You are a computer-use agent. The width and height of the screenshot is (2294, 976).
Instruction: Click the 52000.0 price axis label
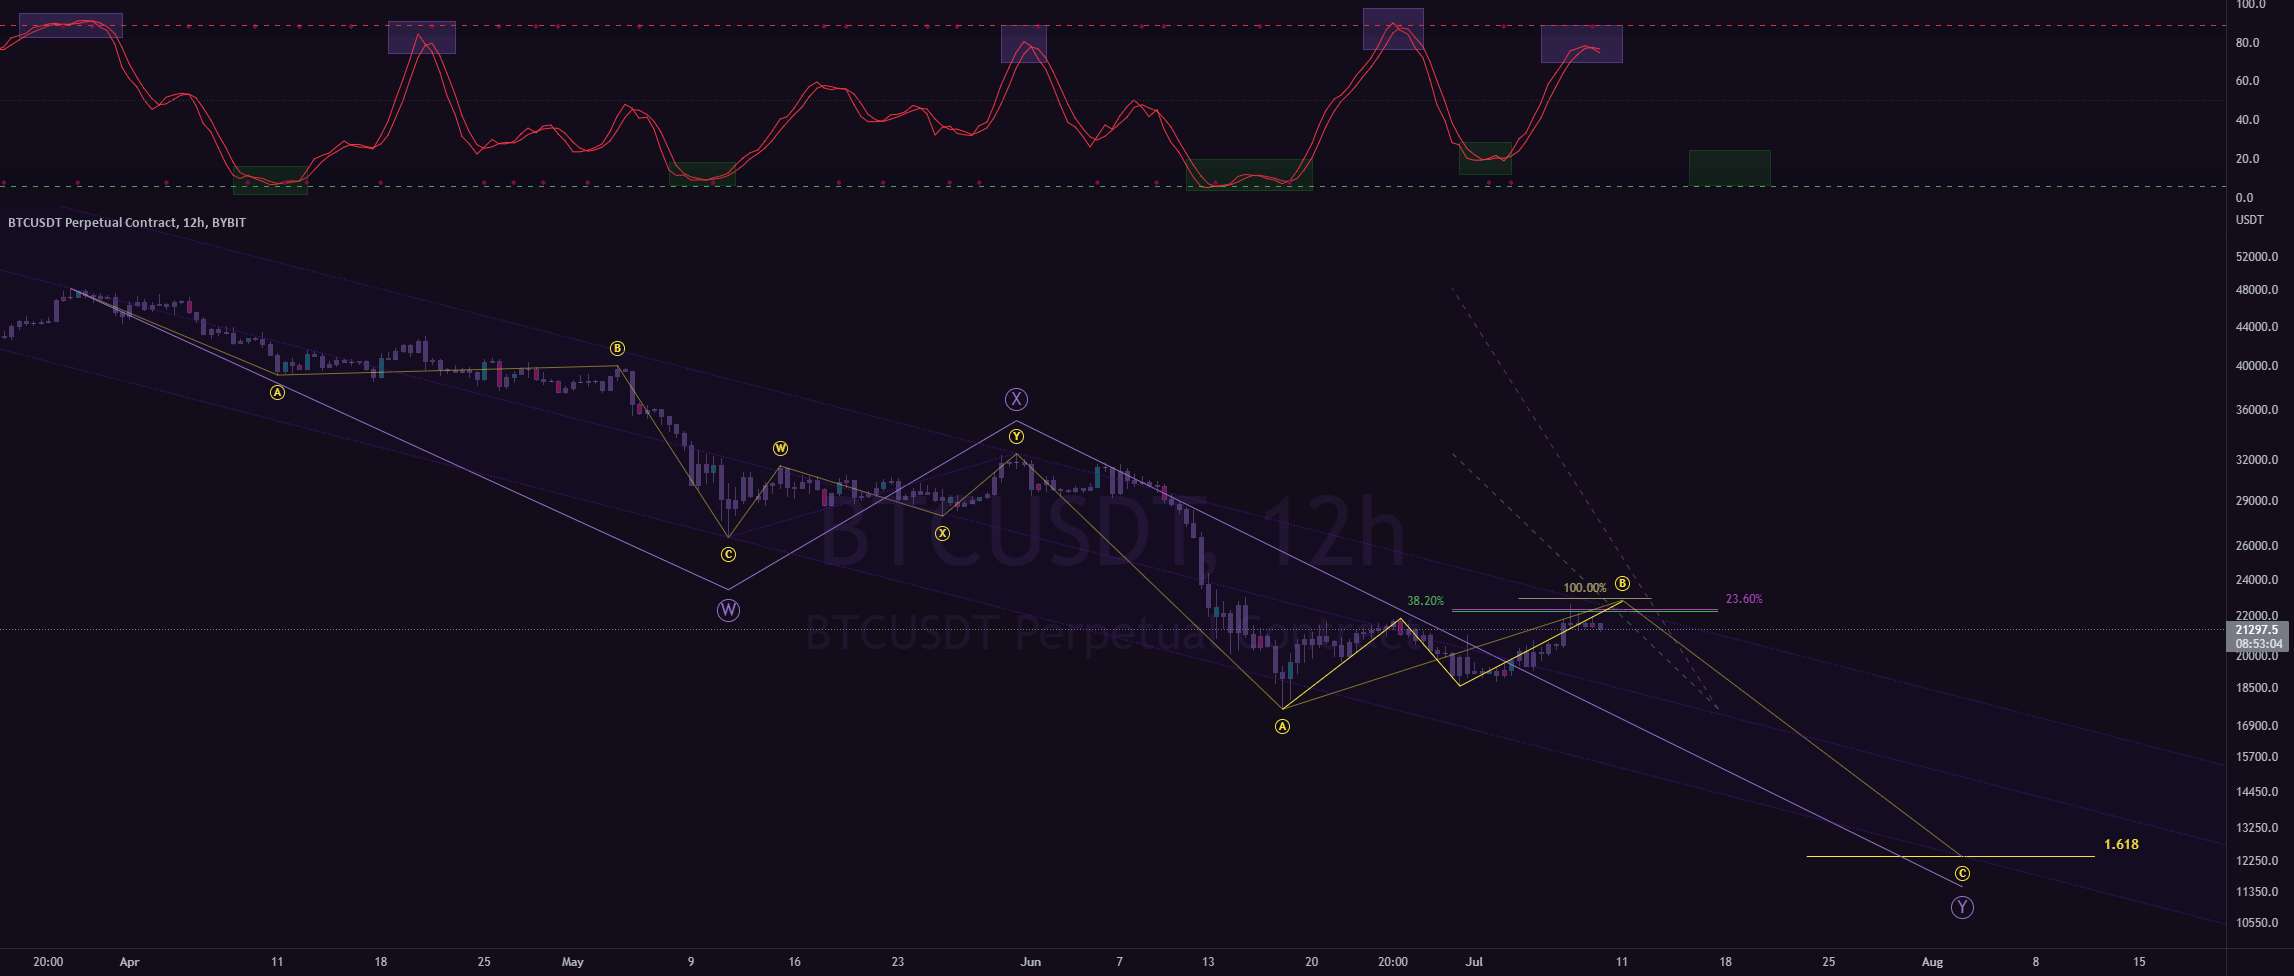pyautogui.click(x=2255, y=257)
